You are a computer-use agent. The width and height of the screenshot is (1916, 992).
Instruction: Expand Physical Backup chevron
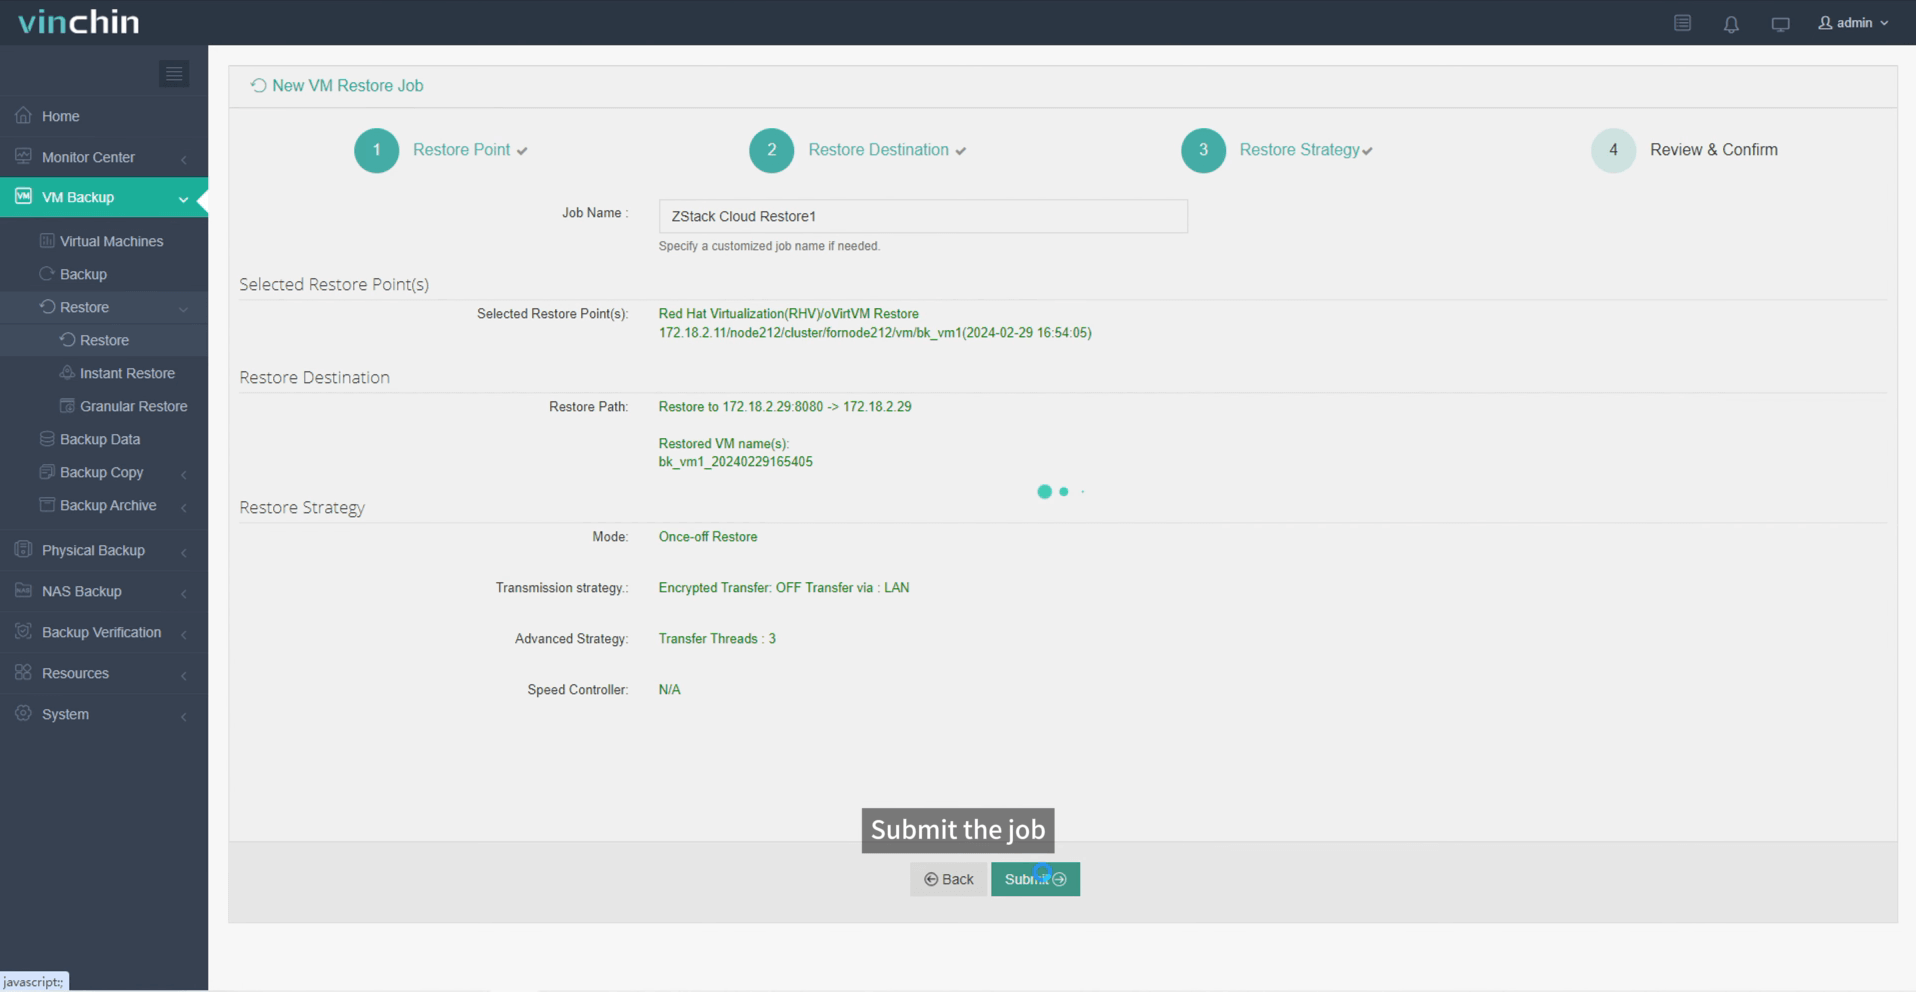point(184,552)
